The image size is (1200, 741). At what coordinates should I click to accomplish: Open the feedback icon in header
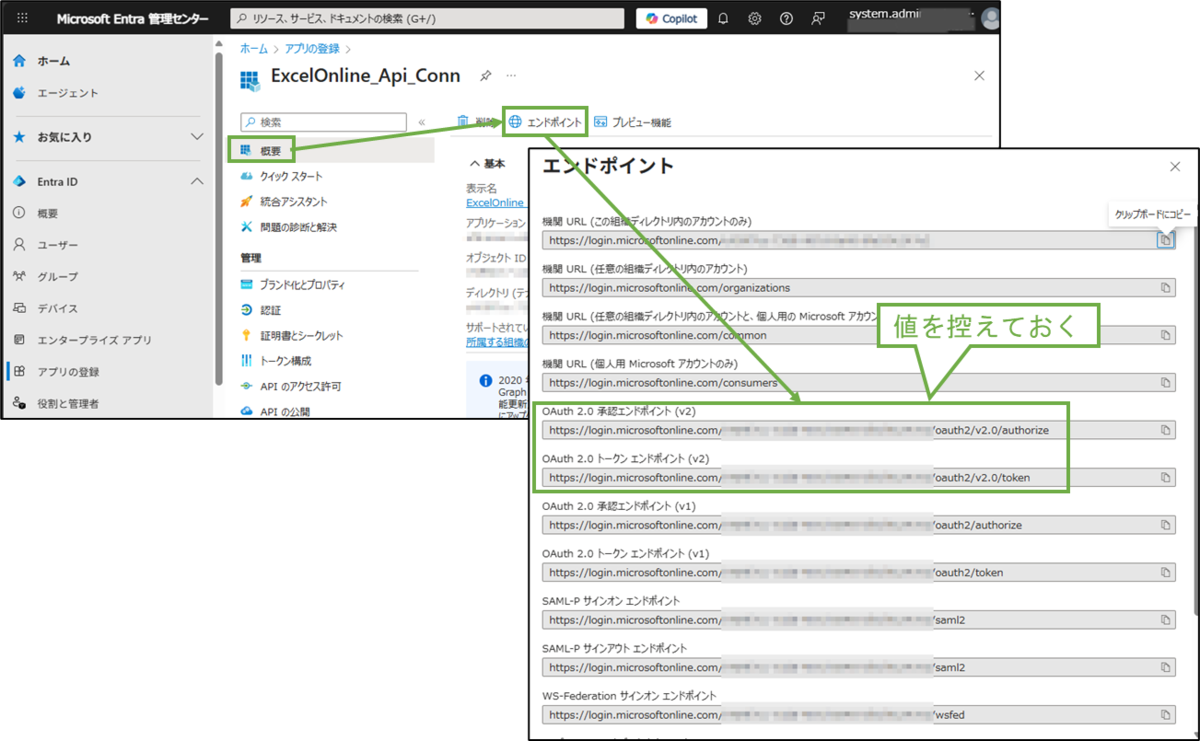click(x=818, y=19)
